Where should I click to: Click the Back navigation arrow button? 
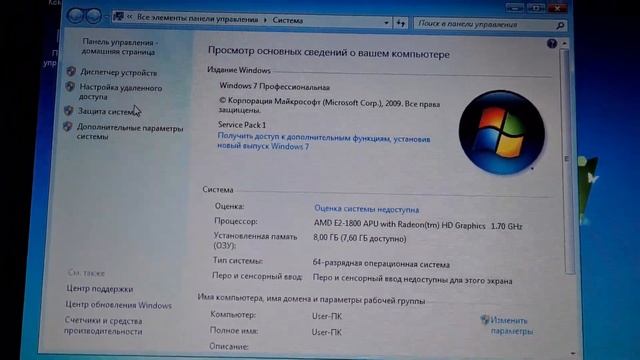tap(76, 16)
